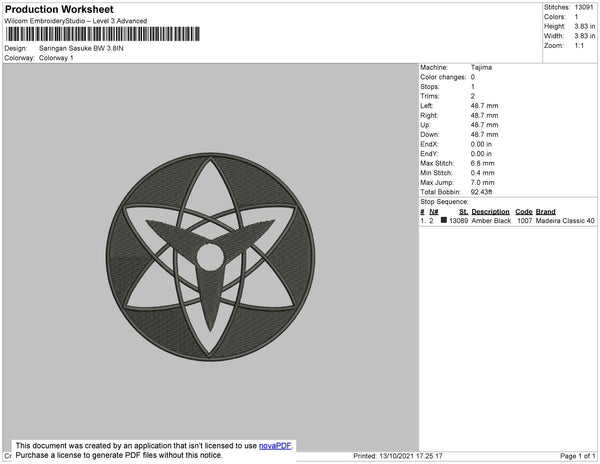Click the Amber Black color swatch
This screenshot has height=464, width=600.
(443, 220)
